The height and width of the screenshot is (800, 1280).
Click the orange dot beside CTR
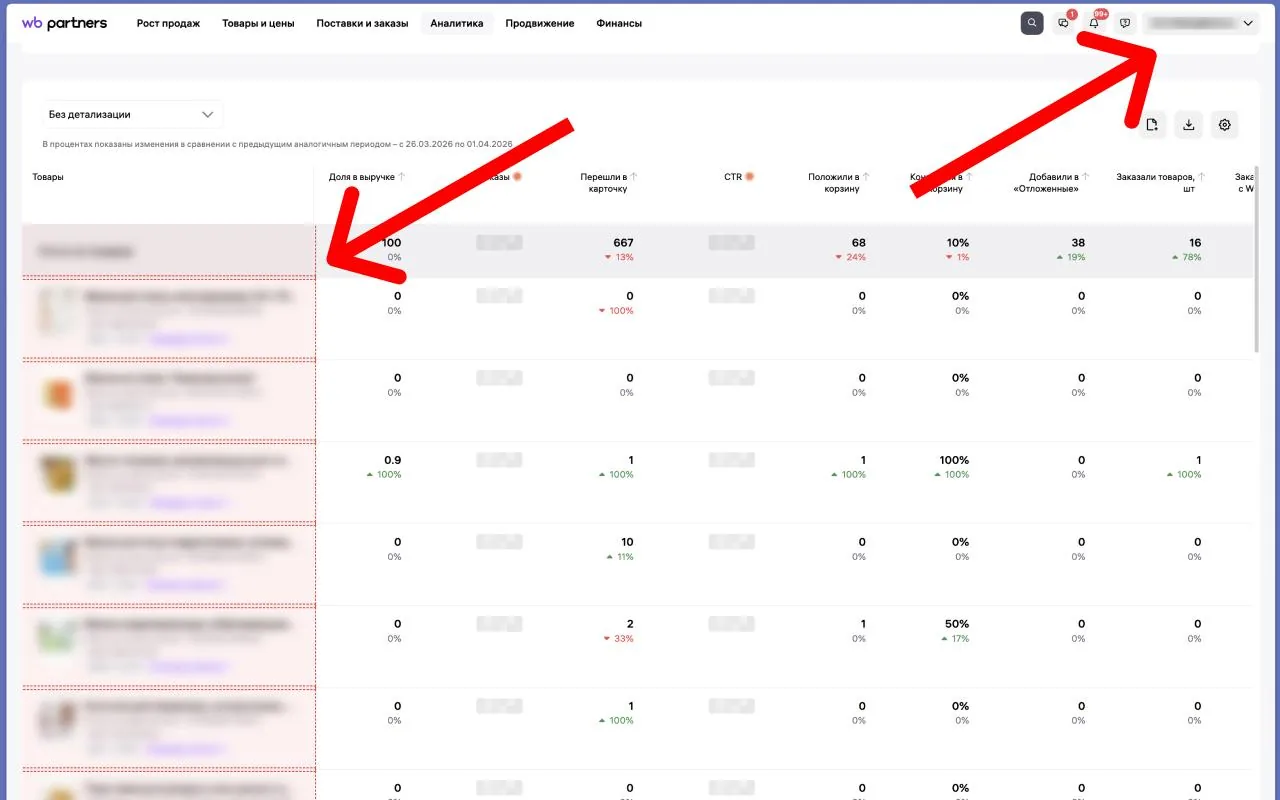749,177
